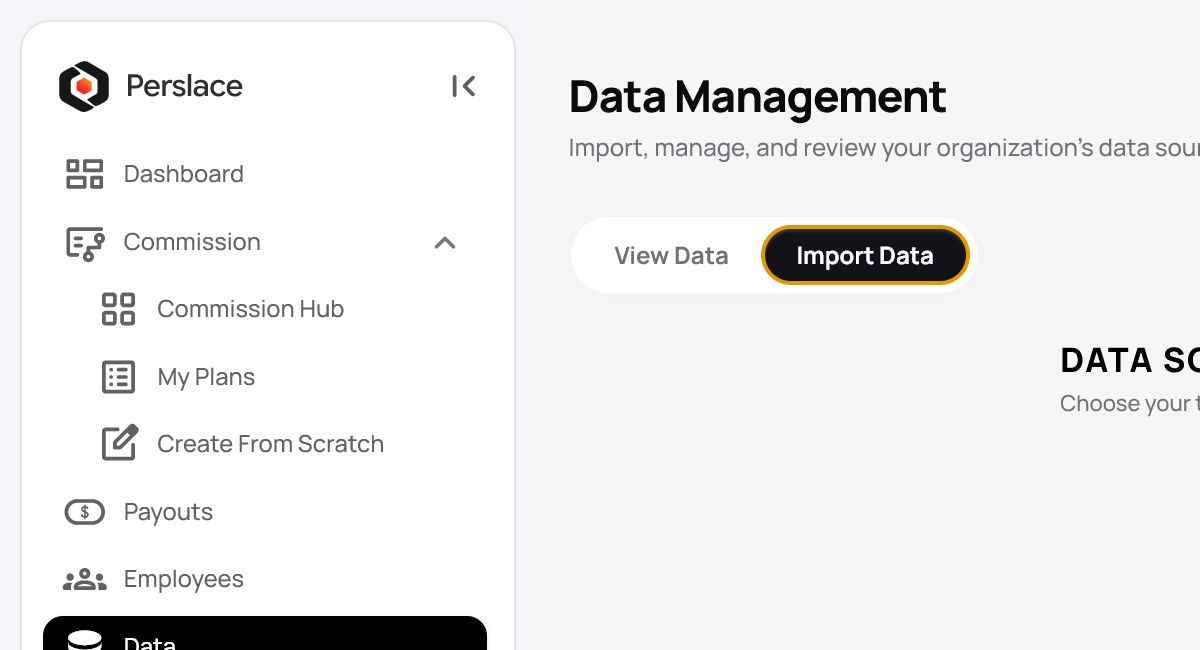
Task: Click the Create From Scratch pencil icon
Action: [x=120, y=443]
